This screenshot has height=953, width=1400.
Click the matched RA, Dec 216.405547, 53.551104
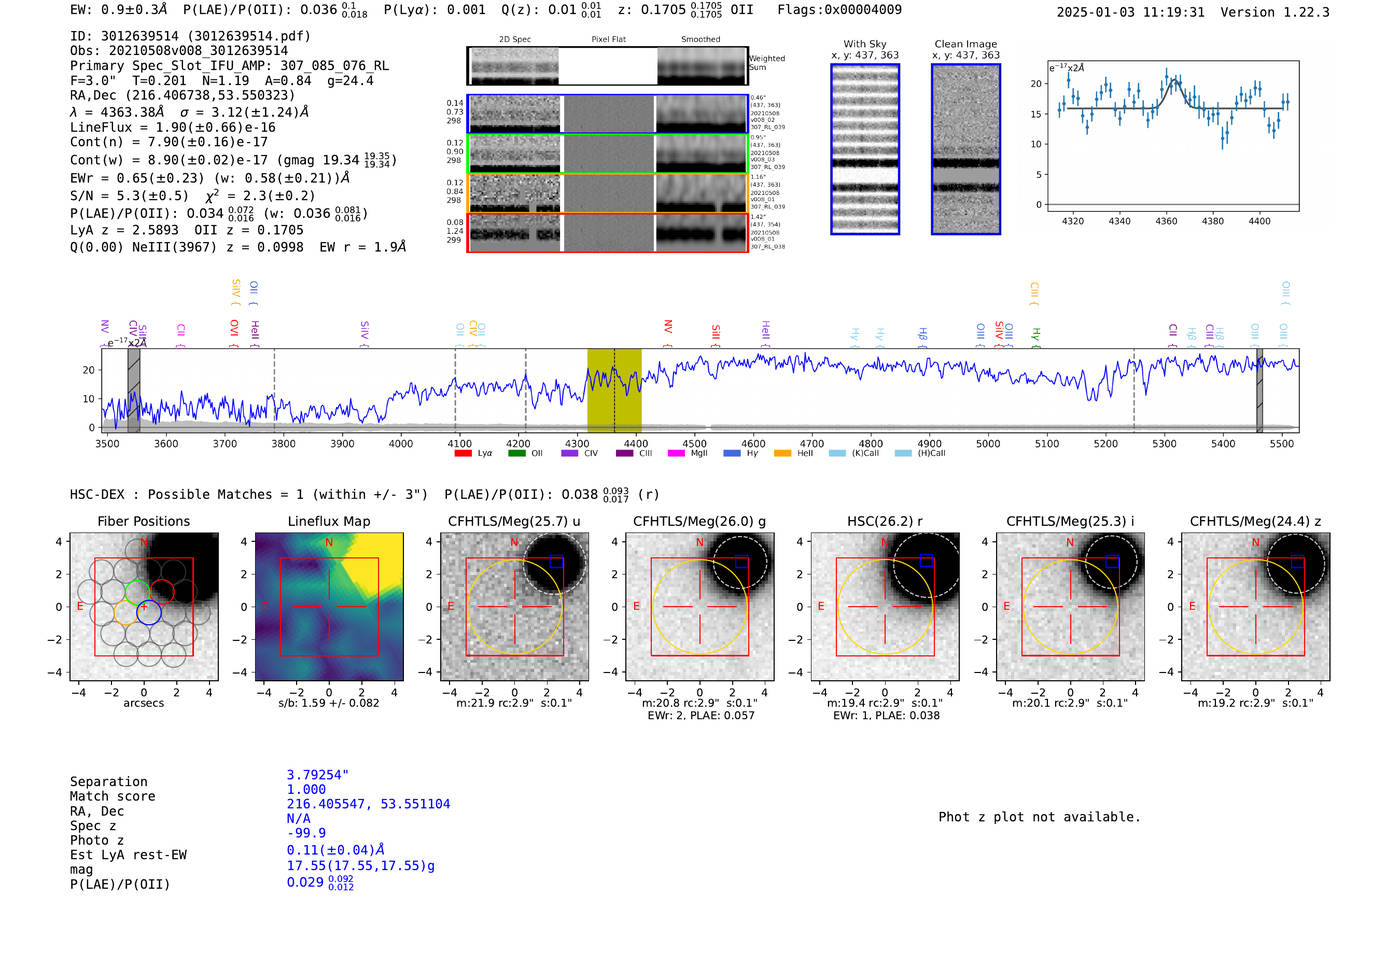[368, 804]
